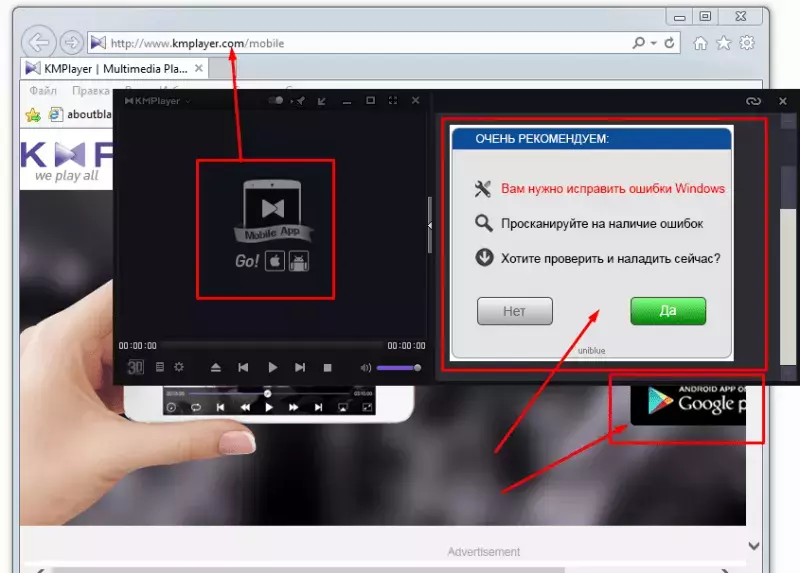800x573 pixels.
Task: Expand the address bar search dropdown arrow
Action: click(x=654, y=43)
